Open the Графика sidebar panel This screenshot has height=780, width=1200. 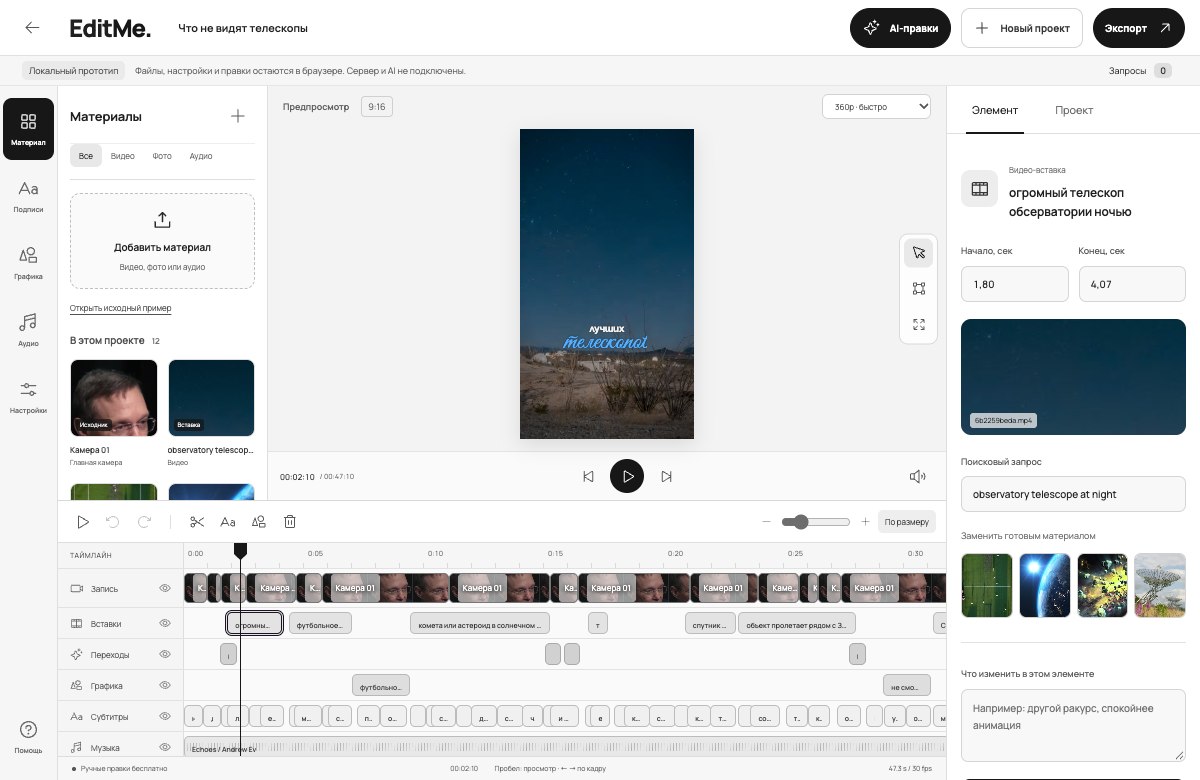coord(28,263)
